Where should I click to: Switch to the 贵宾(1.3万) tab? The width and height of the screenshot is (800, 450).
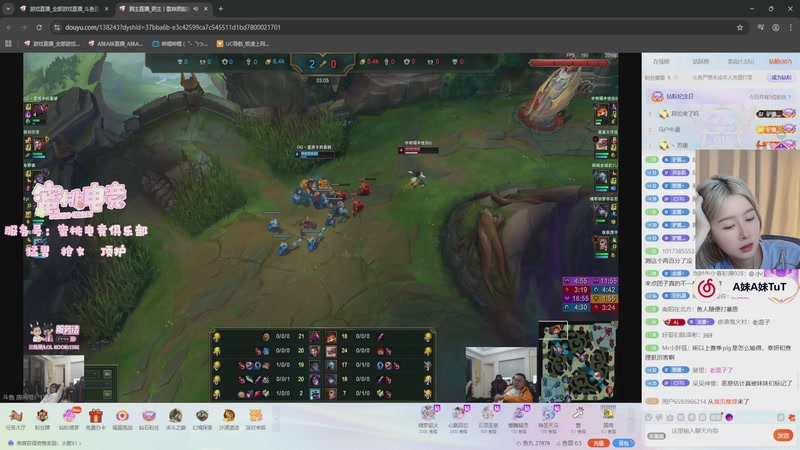(740, 61)
